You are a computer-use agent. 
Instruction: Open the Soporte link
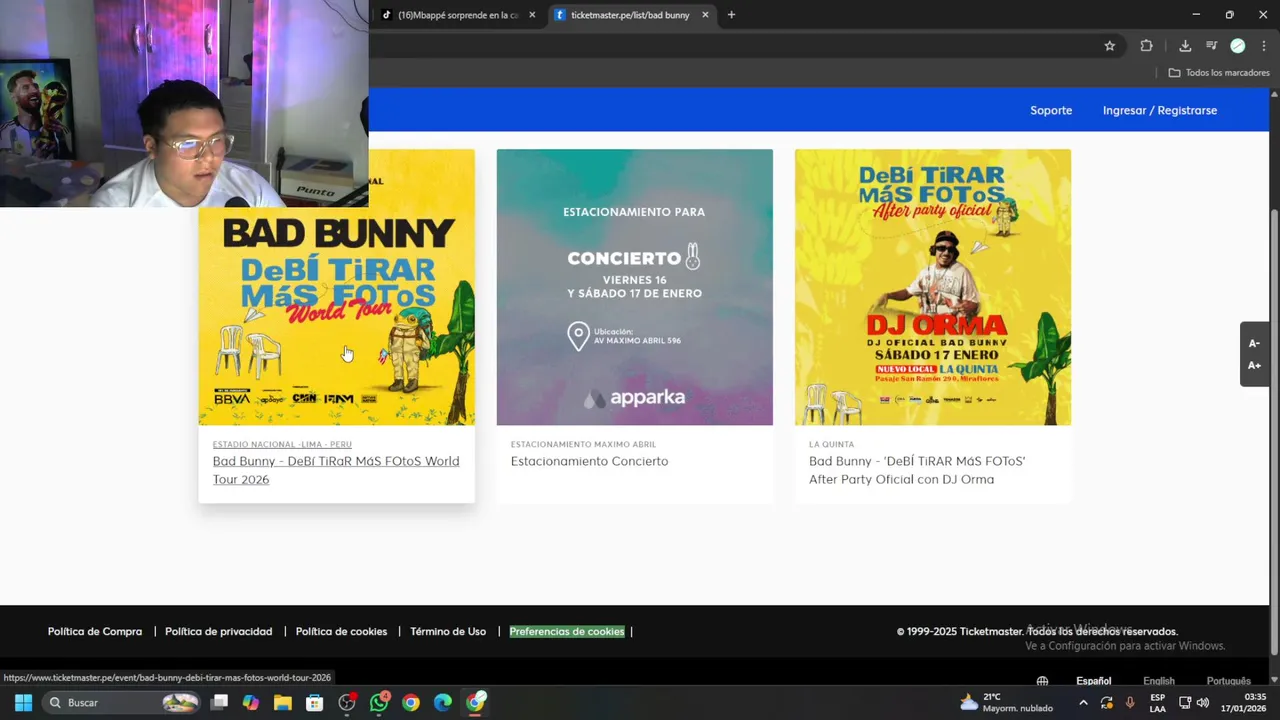click(1051, 110)
